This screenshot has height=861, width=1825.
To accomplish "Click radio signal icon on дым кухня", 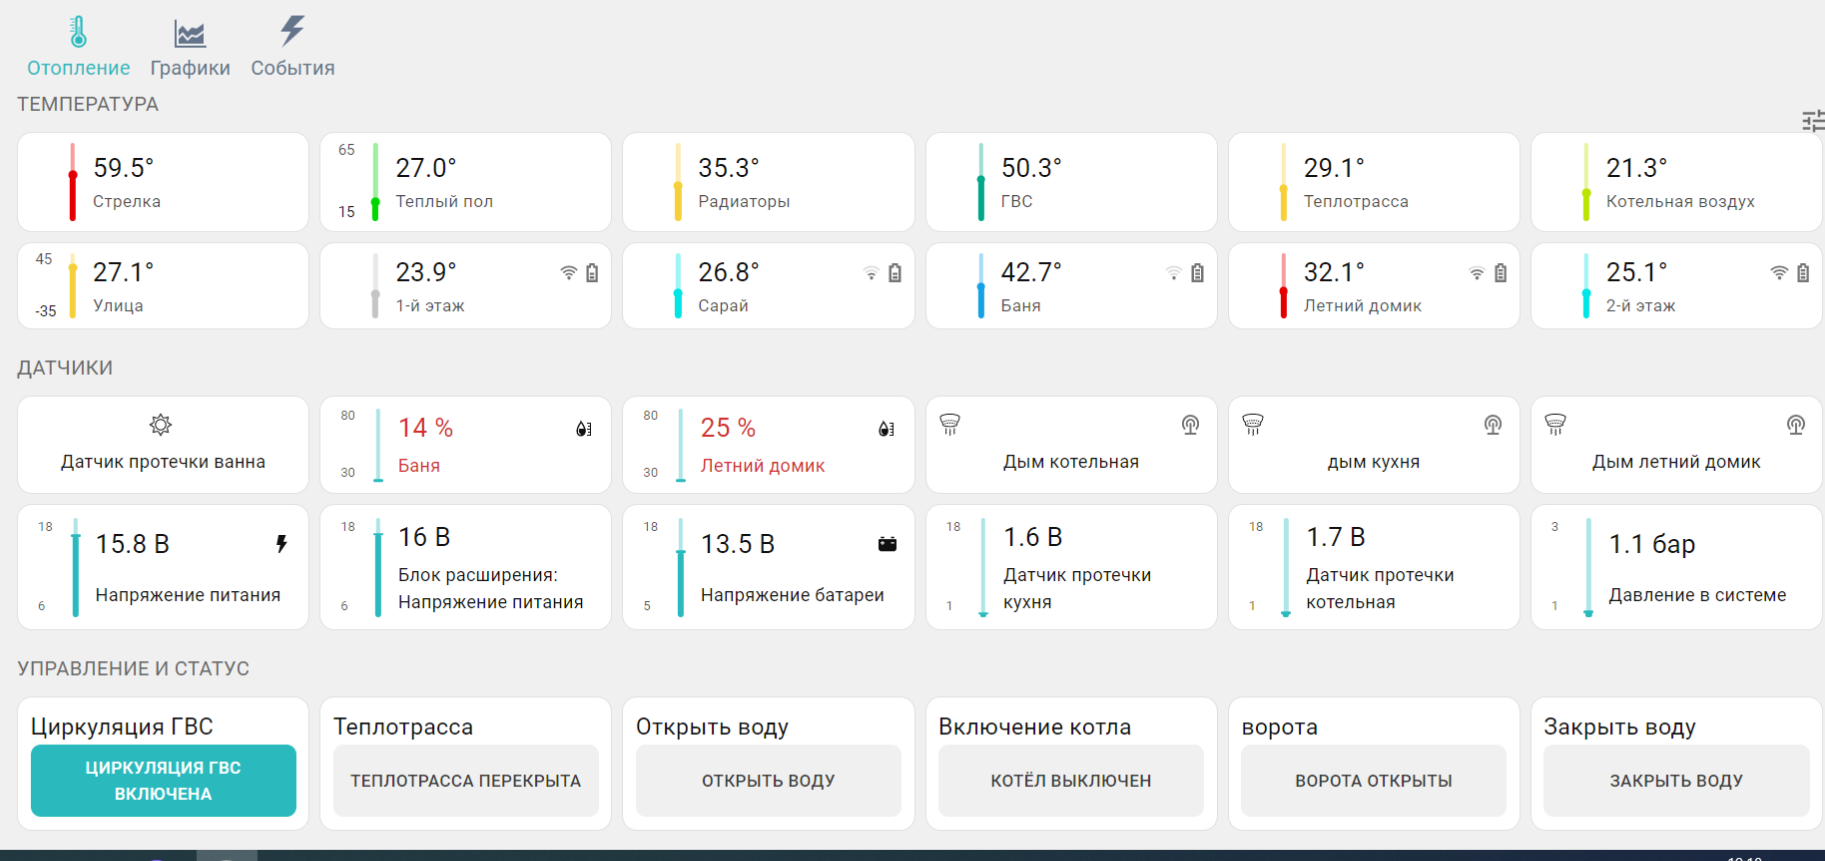I will click(x=1493, y=425).
